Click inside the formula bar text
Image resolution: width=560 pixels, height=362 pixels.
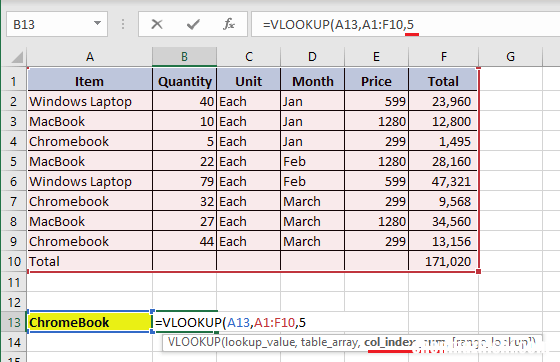(x=338, y=25)
